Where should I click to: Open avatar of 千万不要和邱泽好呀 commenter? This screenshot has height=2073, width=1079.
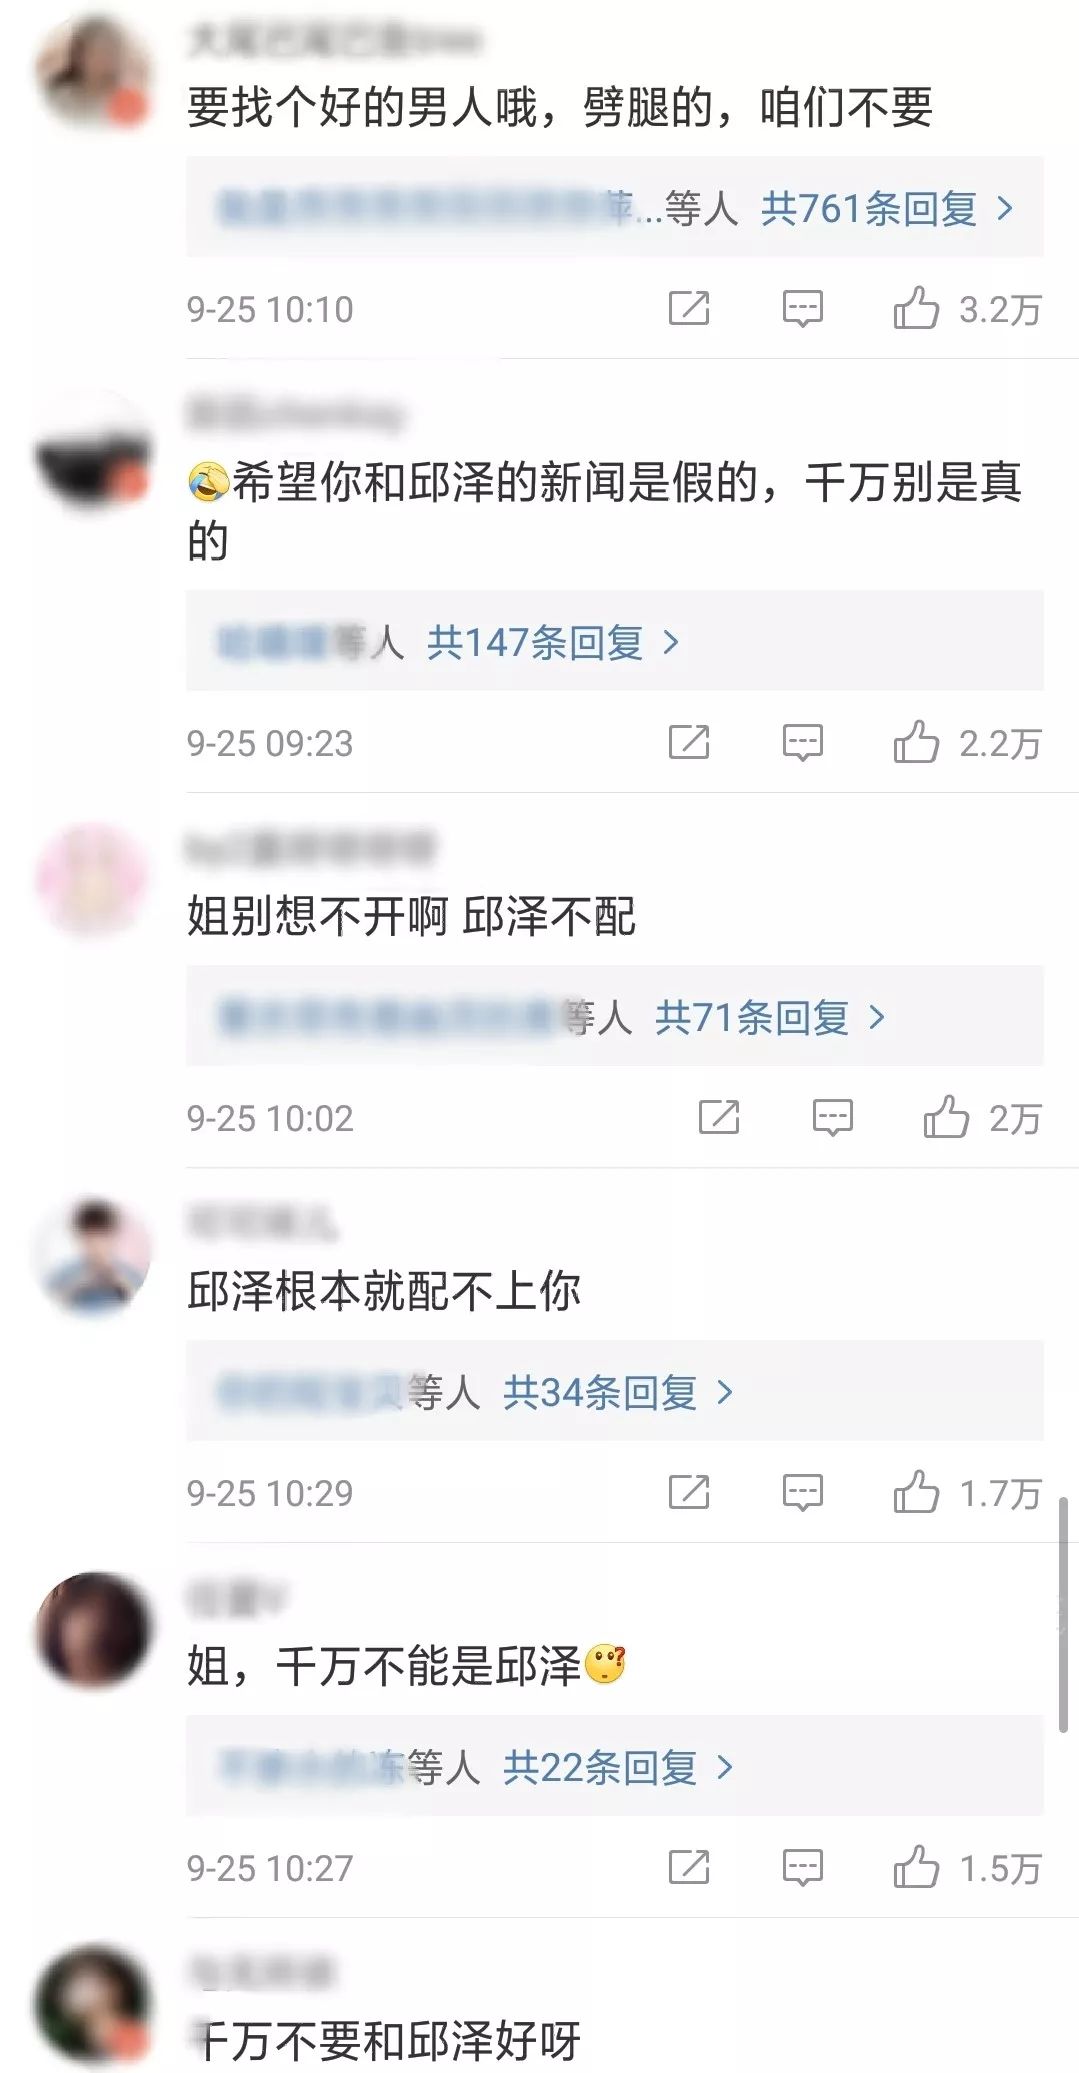coord(93,2004)
